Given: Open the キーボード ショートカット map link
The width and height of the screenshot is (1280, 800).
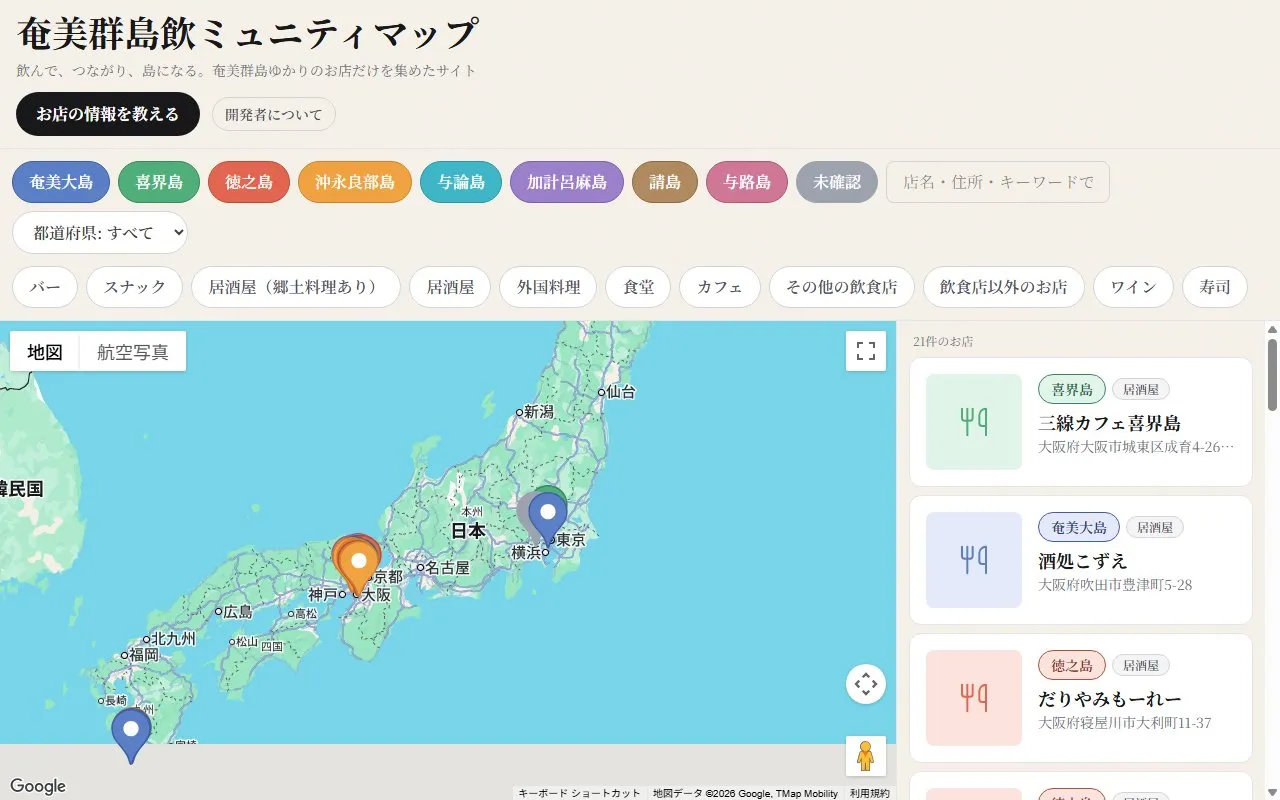Looking at the screenshot, I should tap(579, 793).
